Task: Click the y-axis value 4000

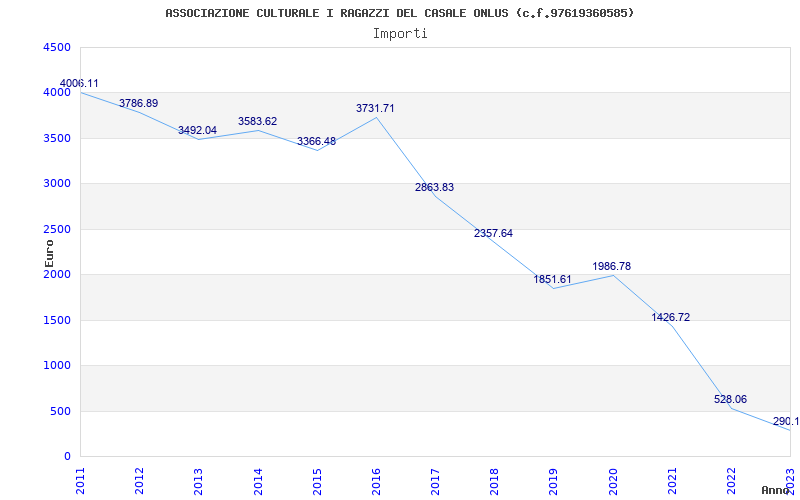Action: (x=57, y=93)
